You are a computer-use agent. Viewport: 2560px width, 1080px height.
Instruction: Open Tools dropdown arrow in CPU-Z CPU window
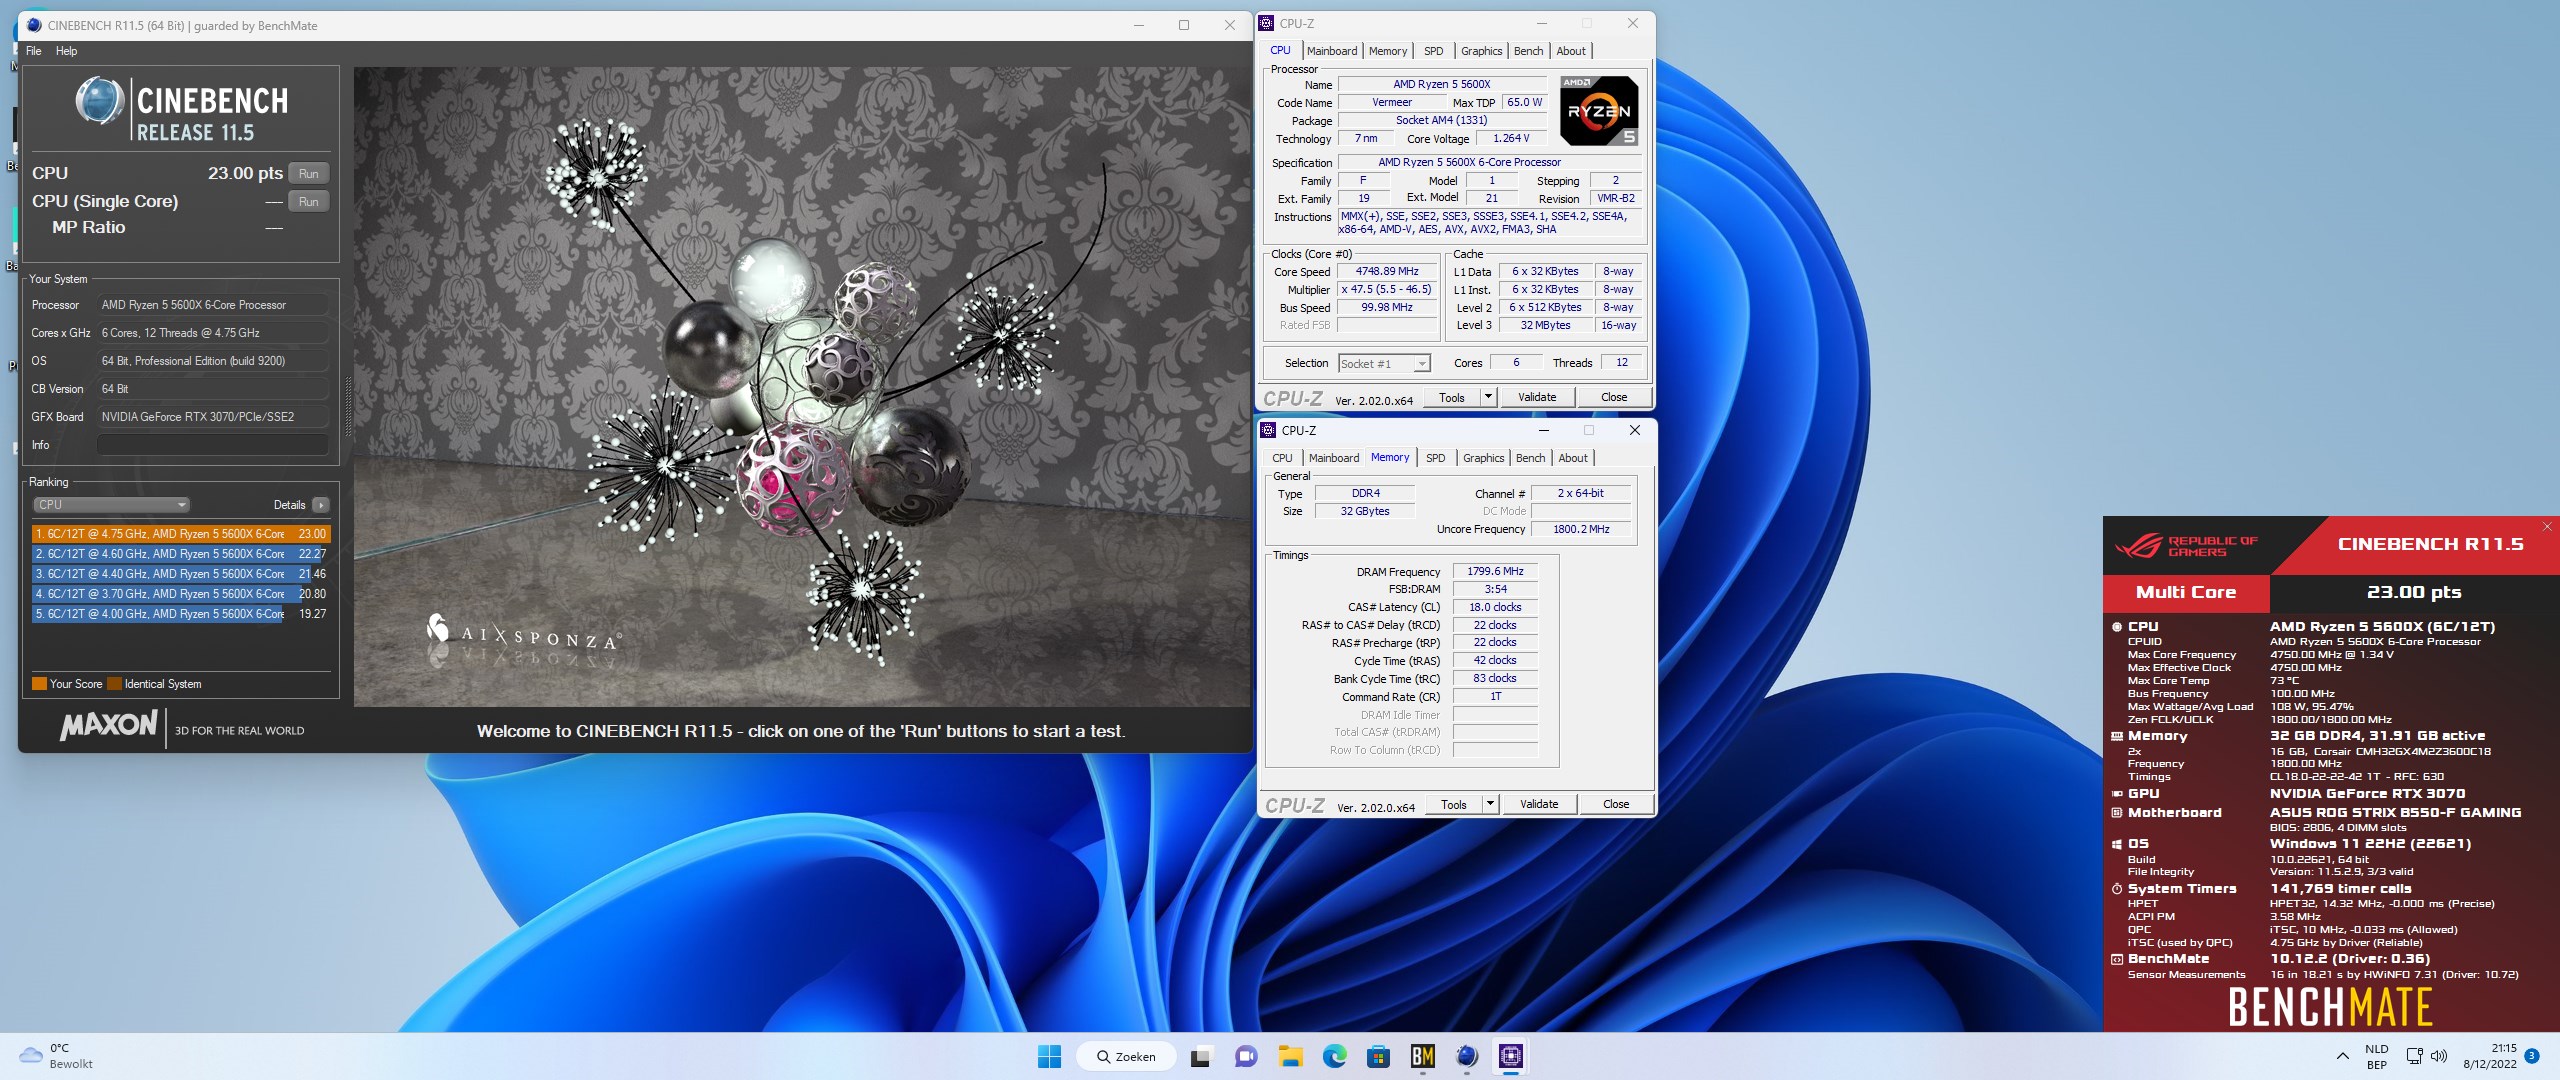click(x=1488, y=397)
